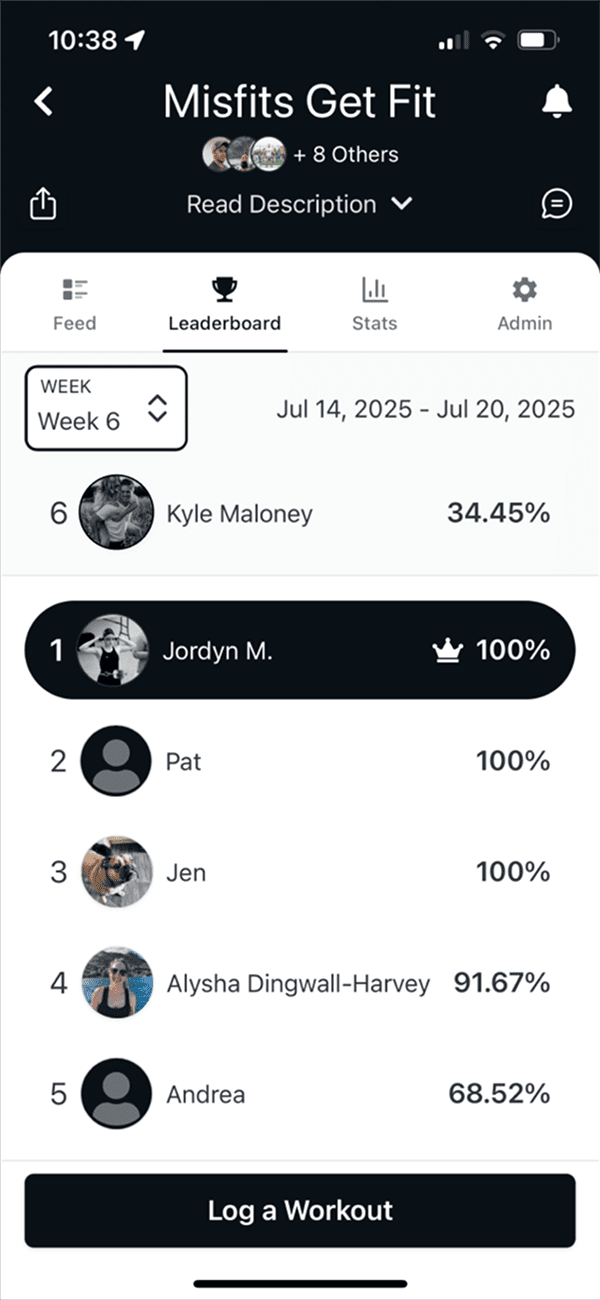
Task: Select Jordyn M.'s leaderboard entry
Action: (x=300, y=649)
